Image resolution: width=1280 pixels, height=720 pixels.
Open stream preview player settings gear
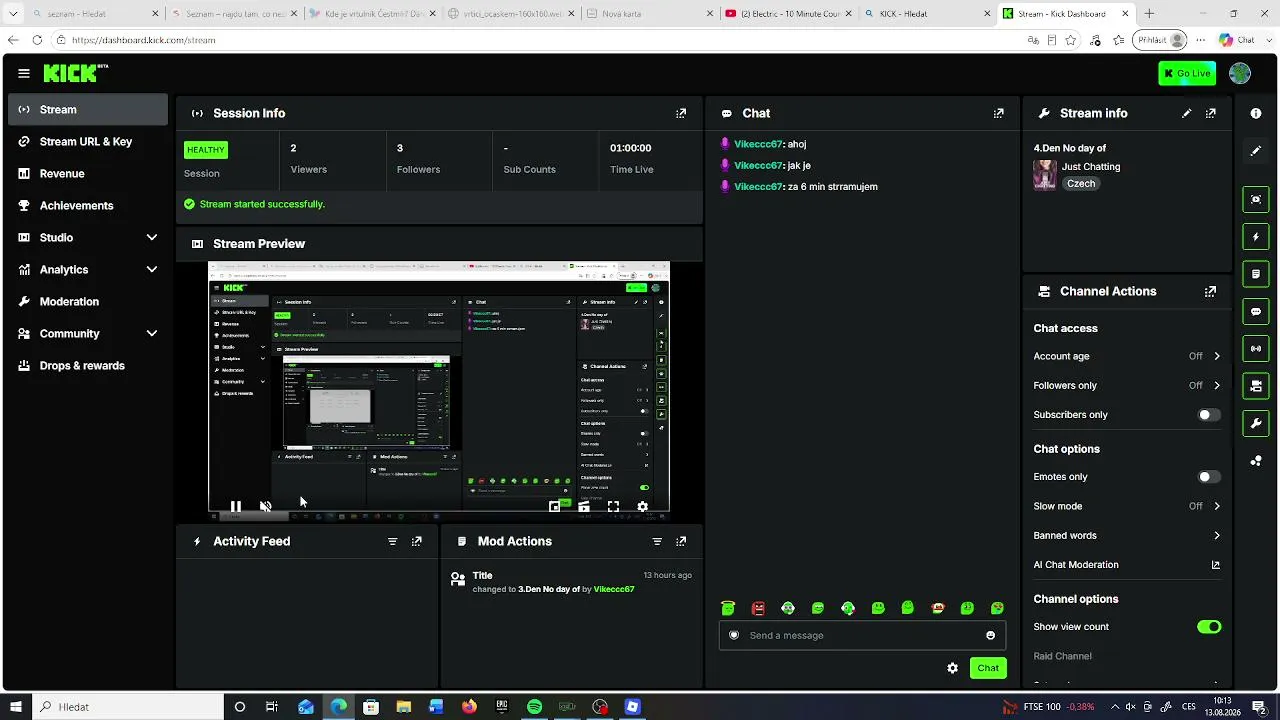click(x=642, y=507)
